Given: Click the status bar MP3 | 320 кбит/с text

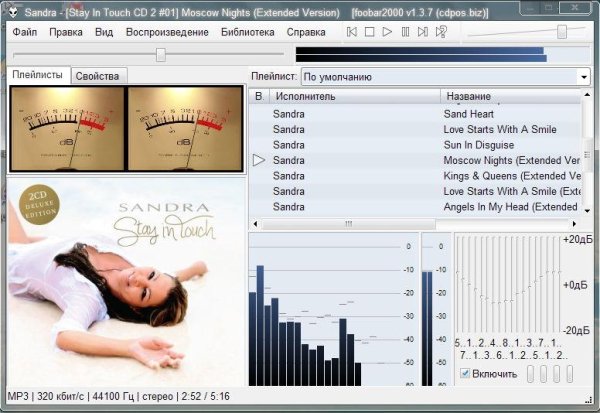Looking at the screenshot, I should click(46, 397).
